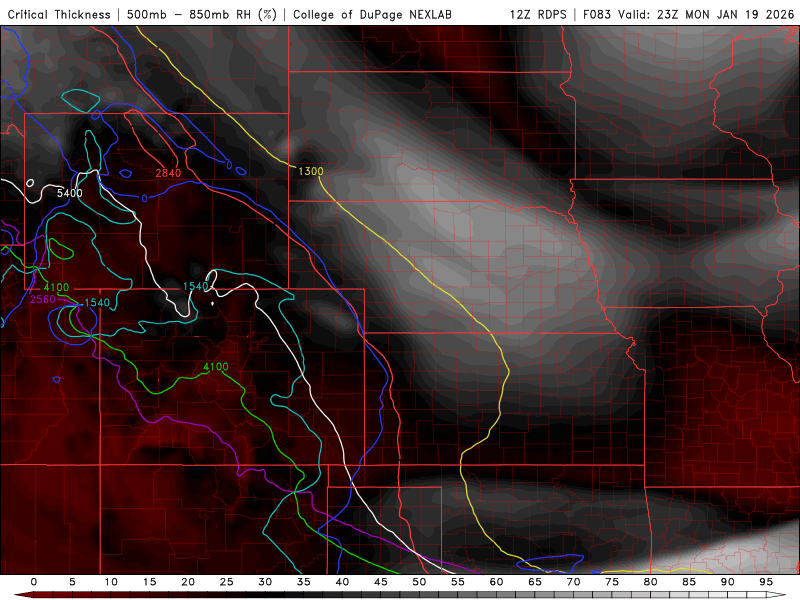Select the "10" color bar tick label
The height and width of the screenshot is (600, 800).
tap(111, 582)
